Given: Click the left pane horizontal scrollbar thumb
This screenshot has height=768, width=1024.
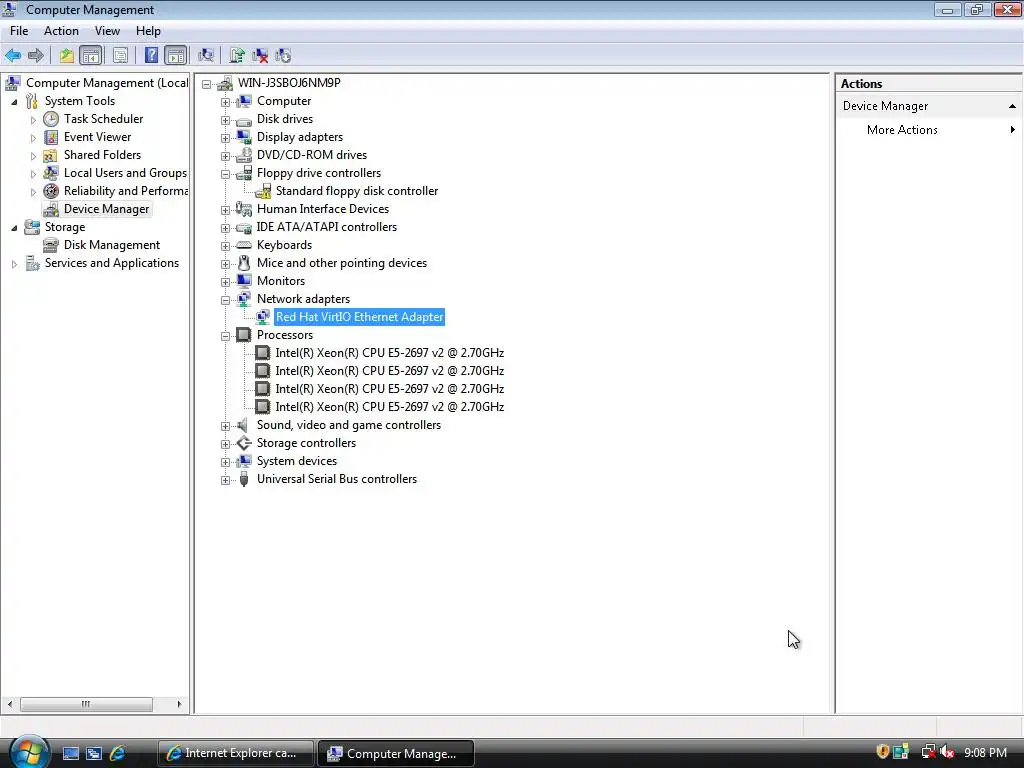Looking at the screenshot, I should pos(86,704).
